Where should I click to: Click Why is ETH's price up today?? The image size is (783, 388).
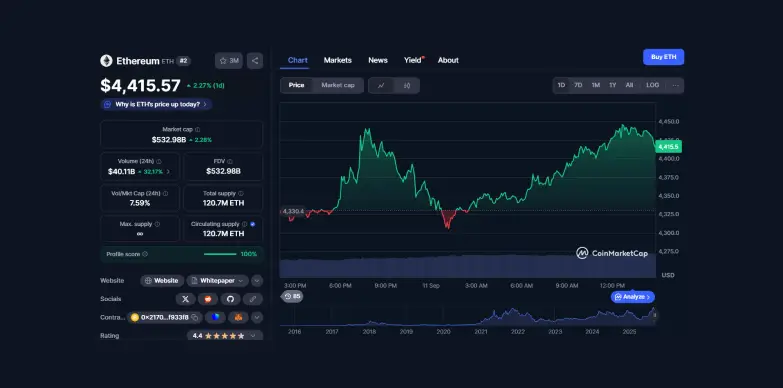[156, 104]
